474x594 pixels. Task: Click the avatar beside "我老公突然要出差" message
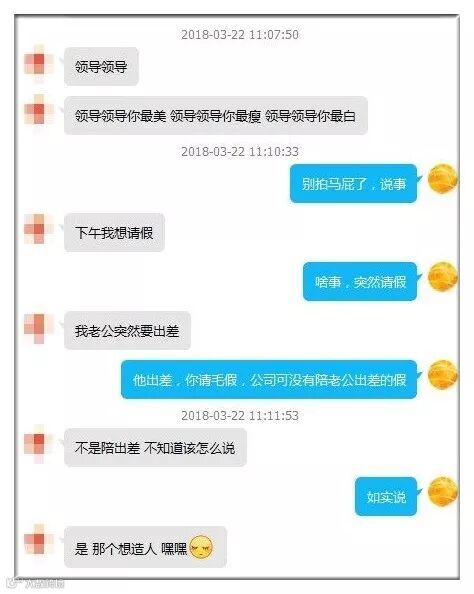point(37,327)
